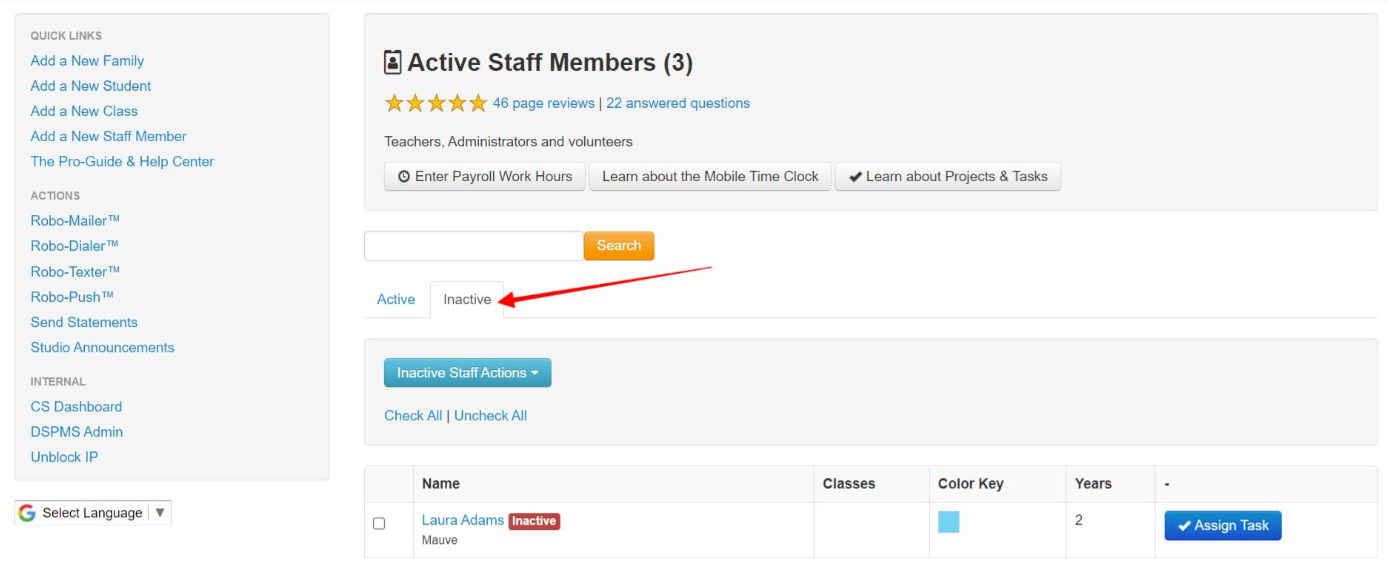
Task: Click Laura Adams light blue color key
Action: coord(948,522)
